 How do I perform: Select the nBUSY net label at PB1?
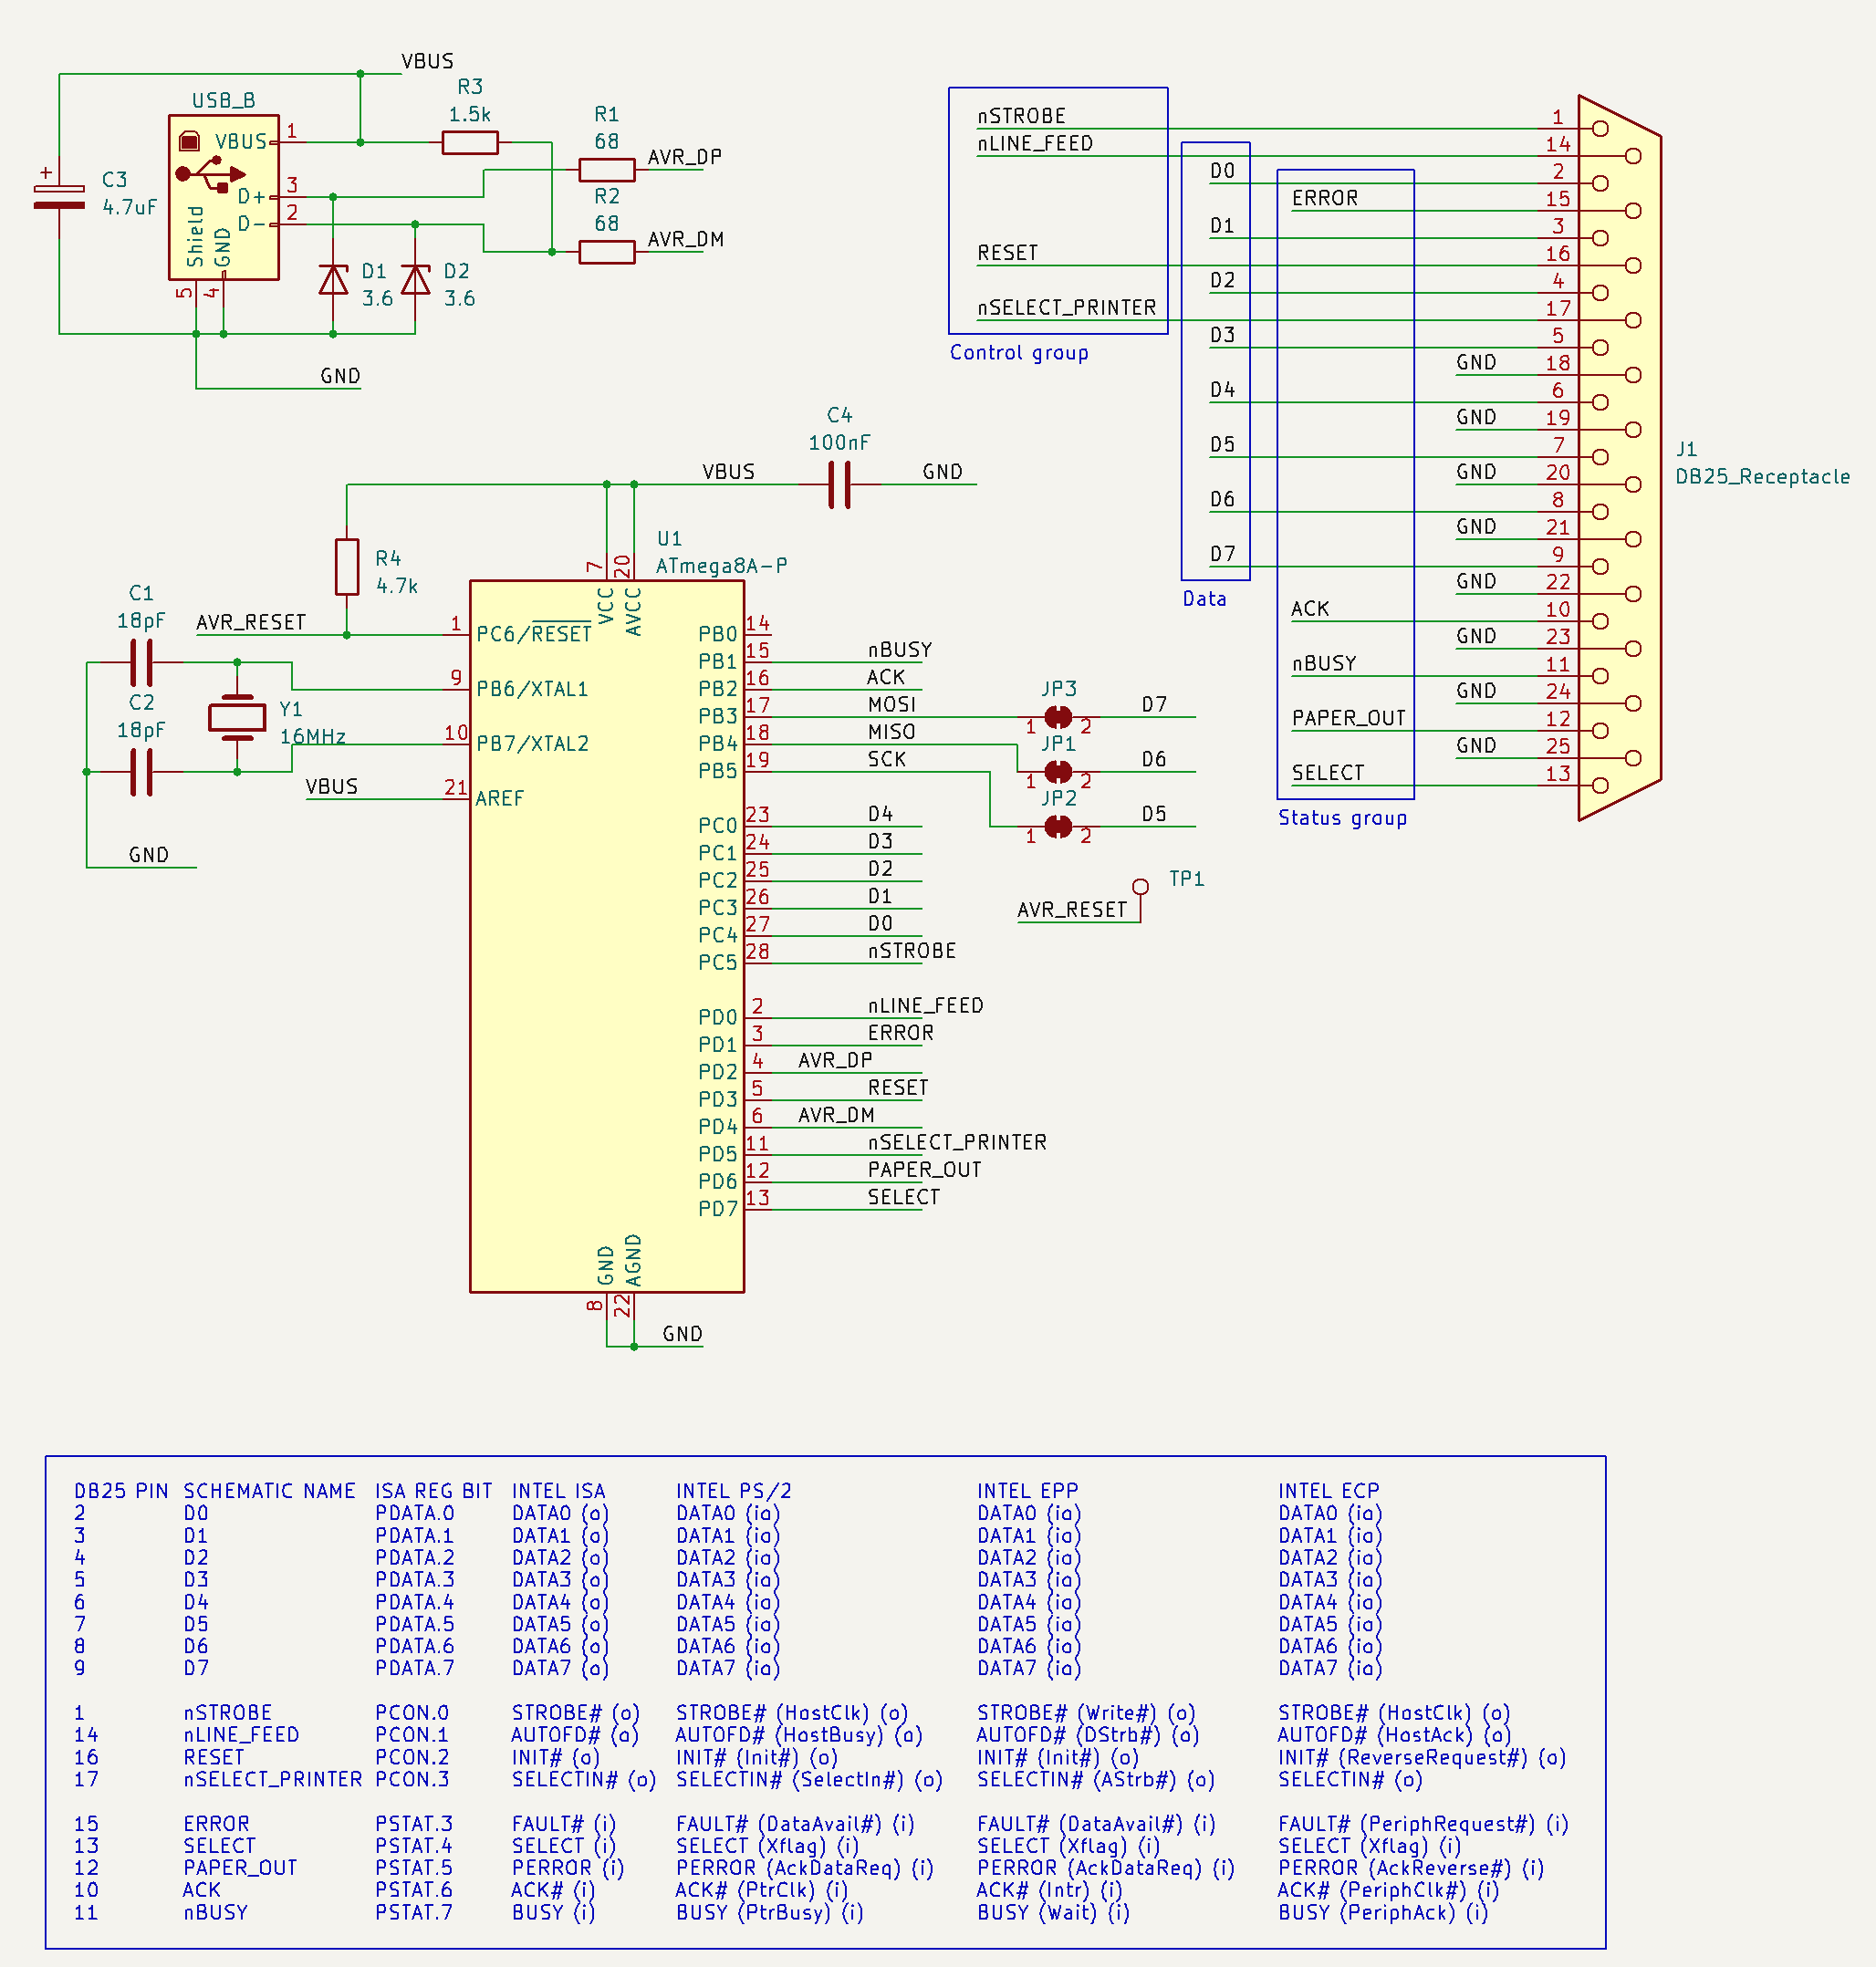click(x=900, y=650)
